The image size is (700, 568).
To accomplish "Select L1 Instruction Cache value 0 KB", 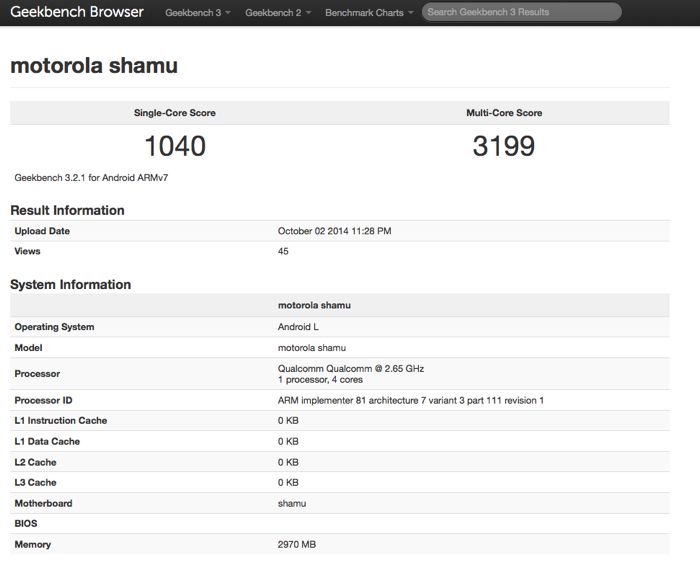I will tap(288, 421).
